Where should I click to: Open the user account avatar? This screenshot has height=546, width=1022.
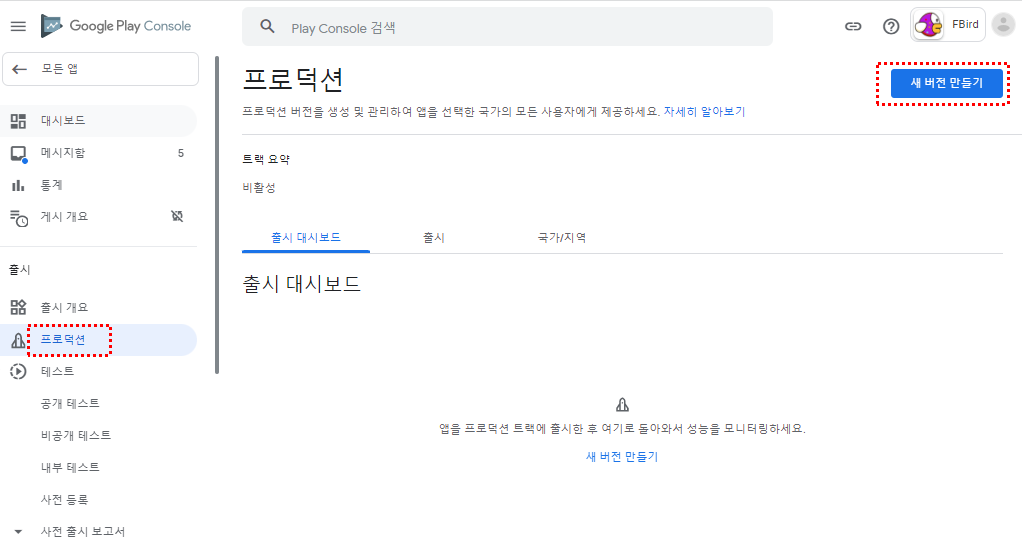click(x=1003, y=25)
